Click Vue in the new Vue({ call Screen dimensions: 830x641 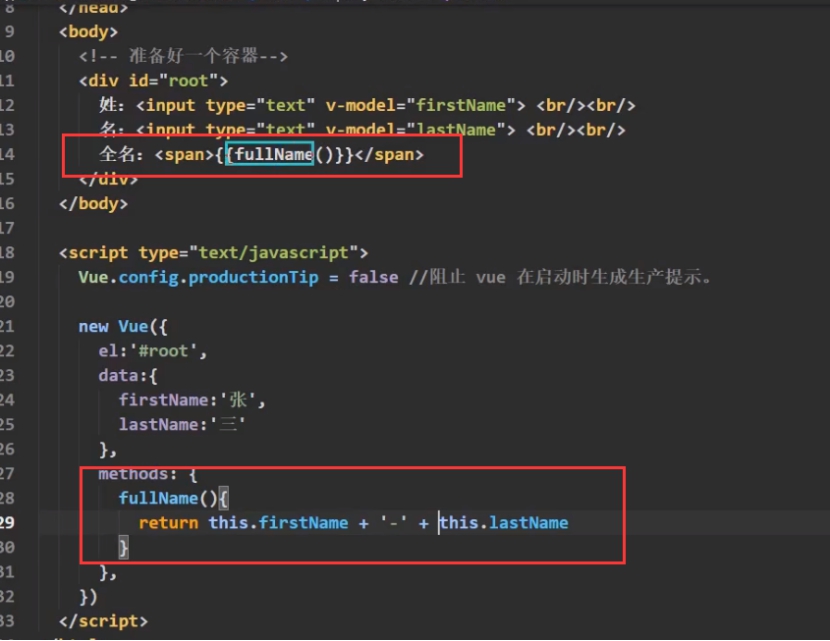pos(133,327)
